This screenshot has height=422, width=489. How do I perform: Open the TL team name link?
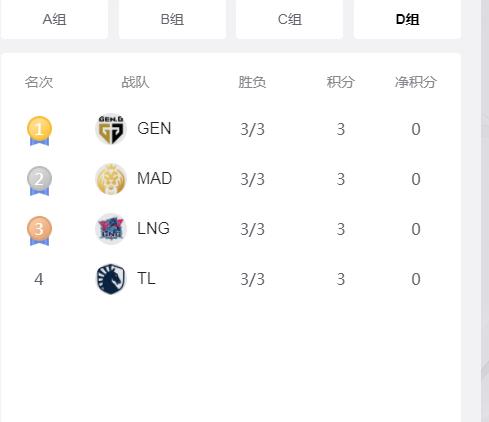146,279
